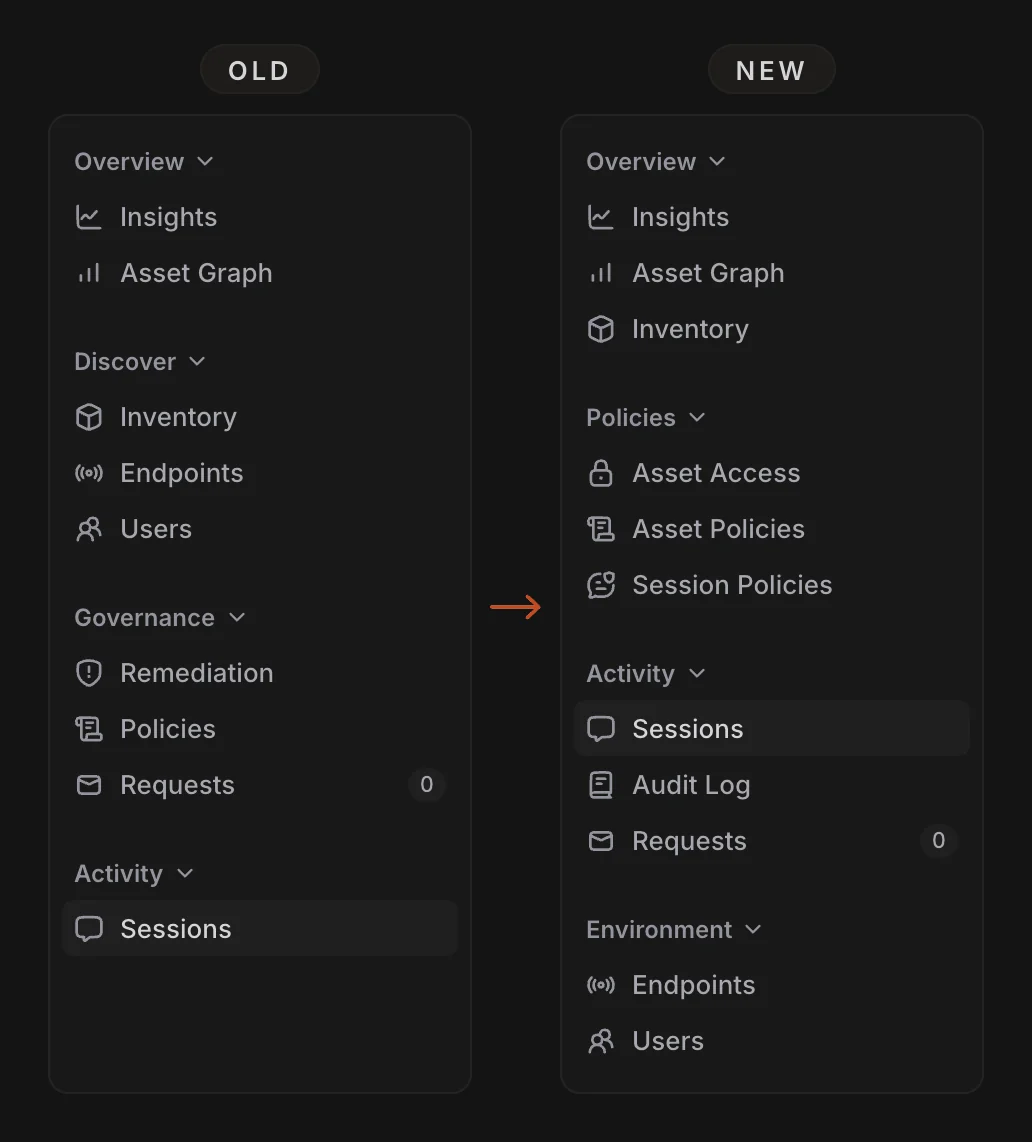Click the Inventory label in OLD sidebar
Image resolution: width=1032 pixels, height=1142 pixels.
178,417
